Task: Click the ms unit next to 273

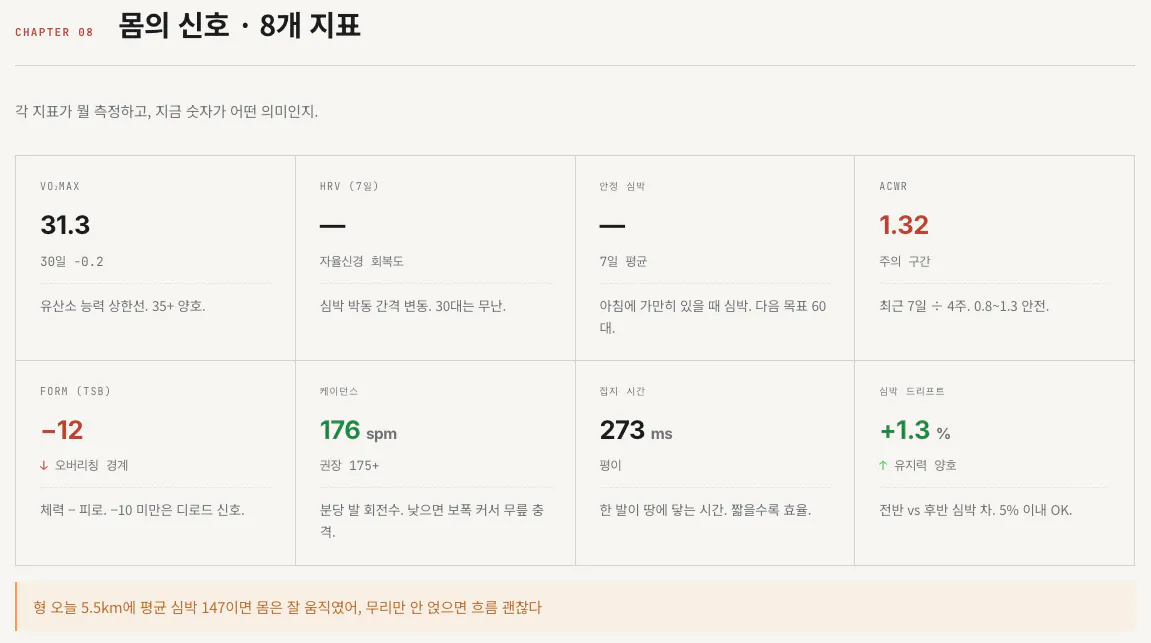Action: point(661,434)
